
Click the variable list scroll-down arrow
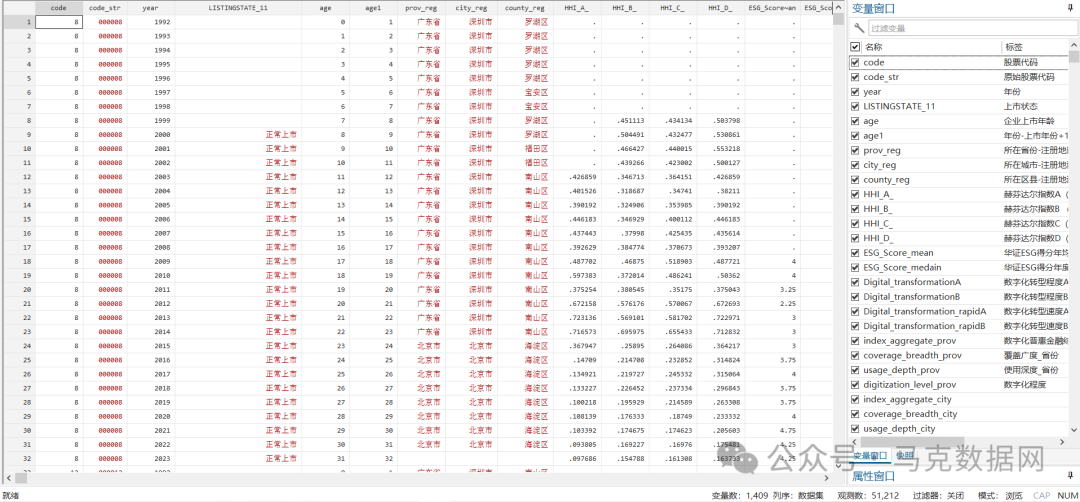pyautogui.click(x=1074, y=430)
